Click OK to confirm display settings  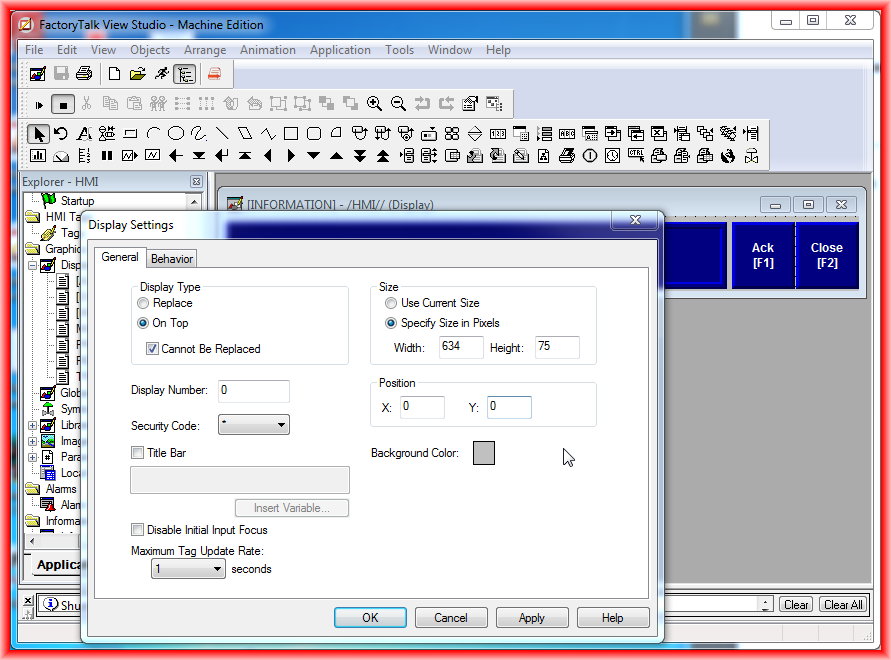[x=370, y=618]
